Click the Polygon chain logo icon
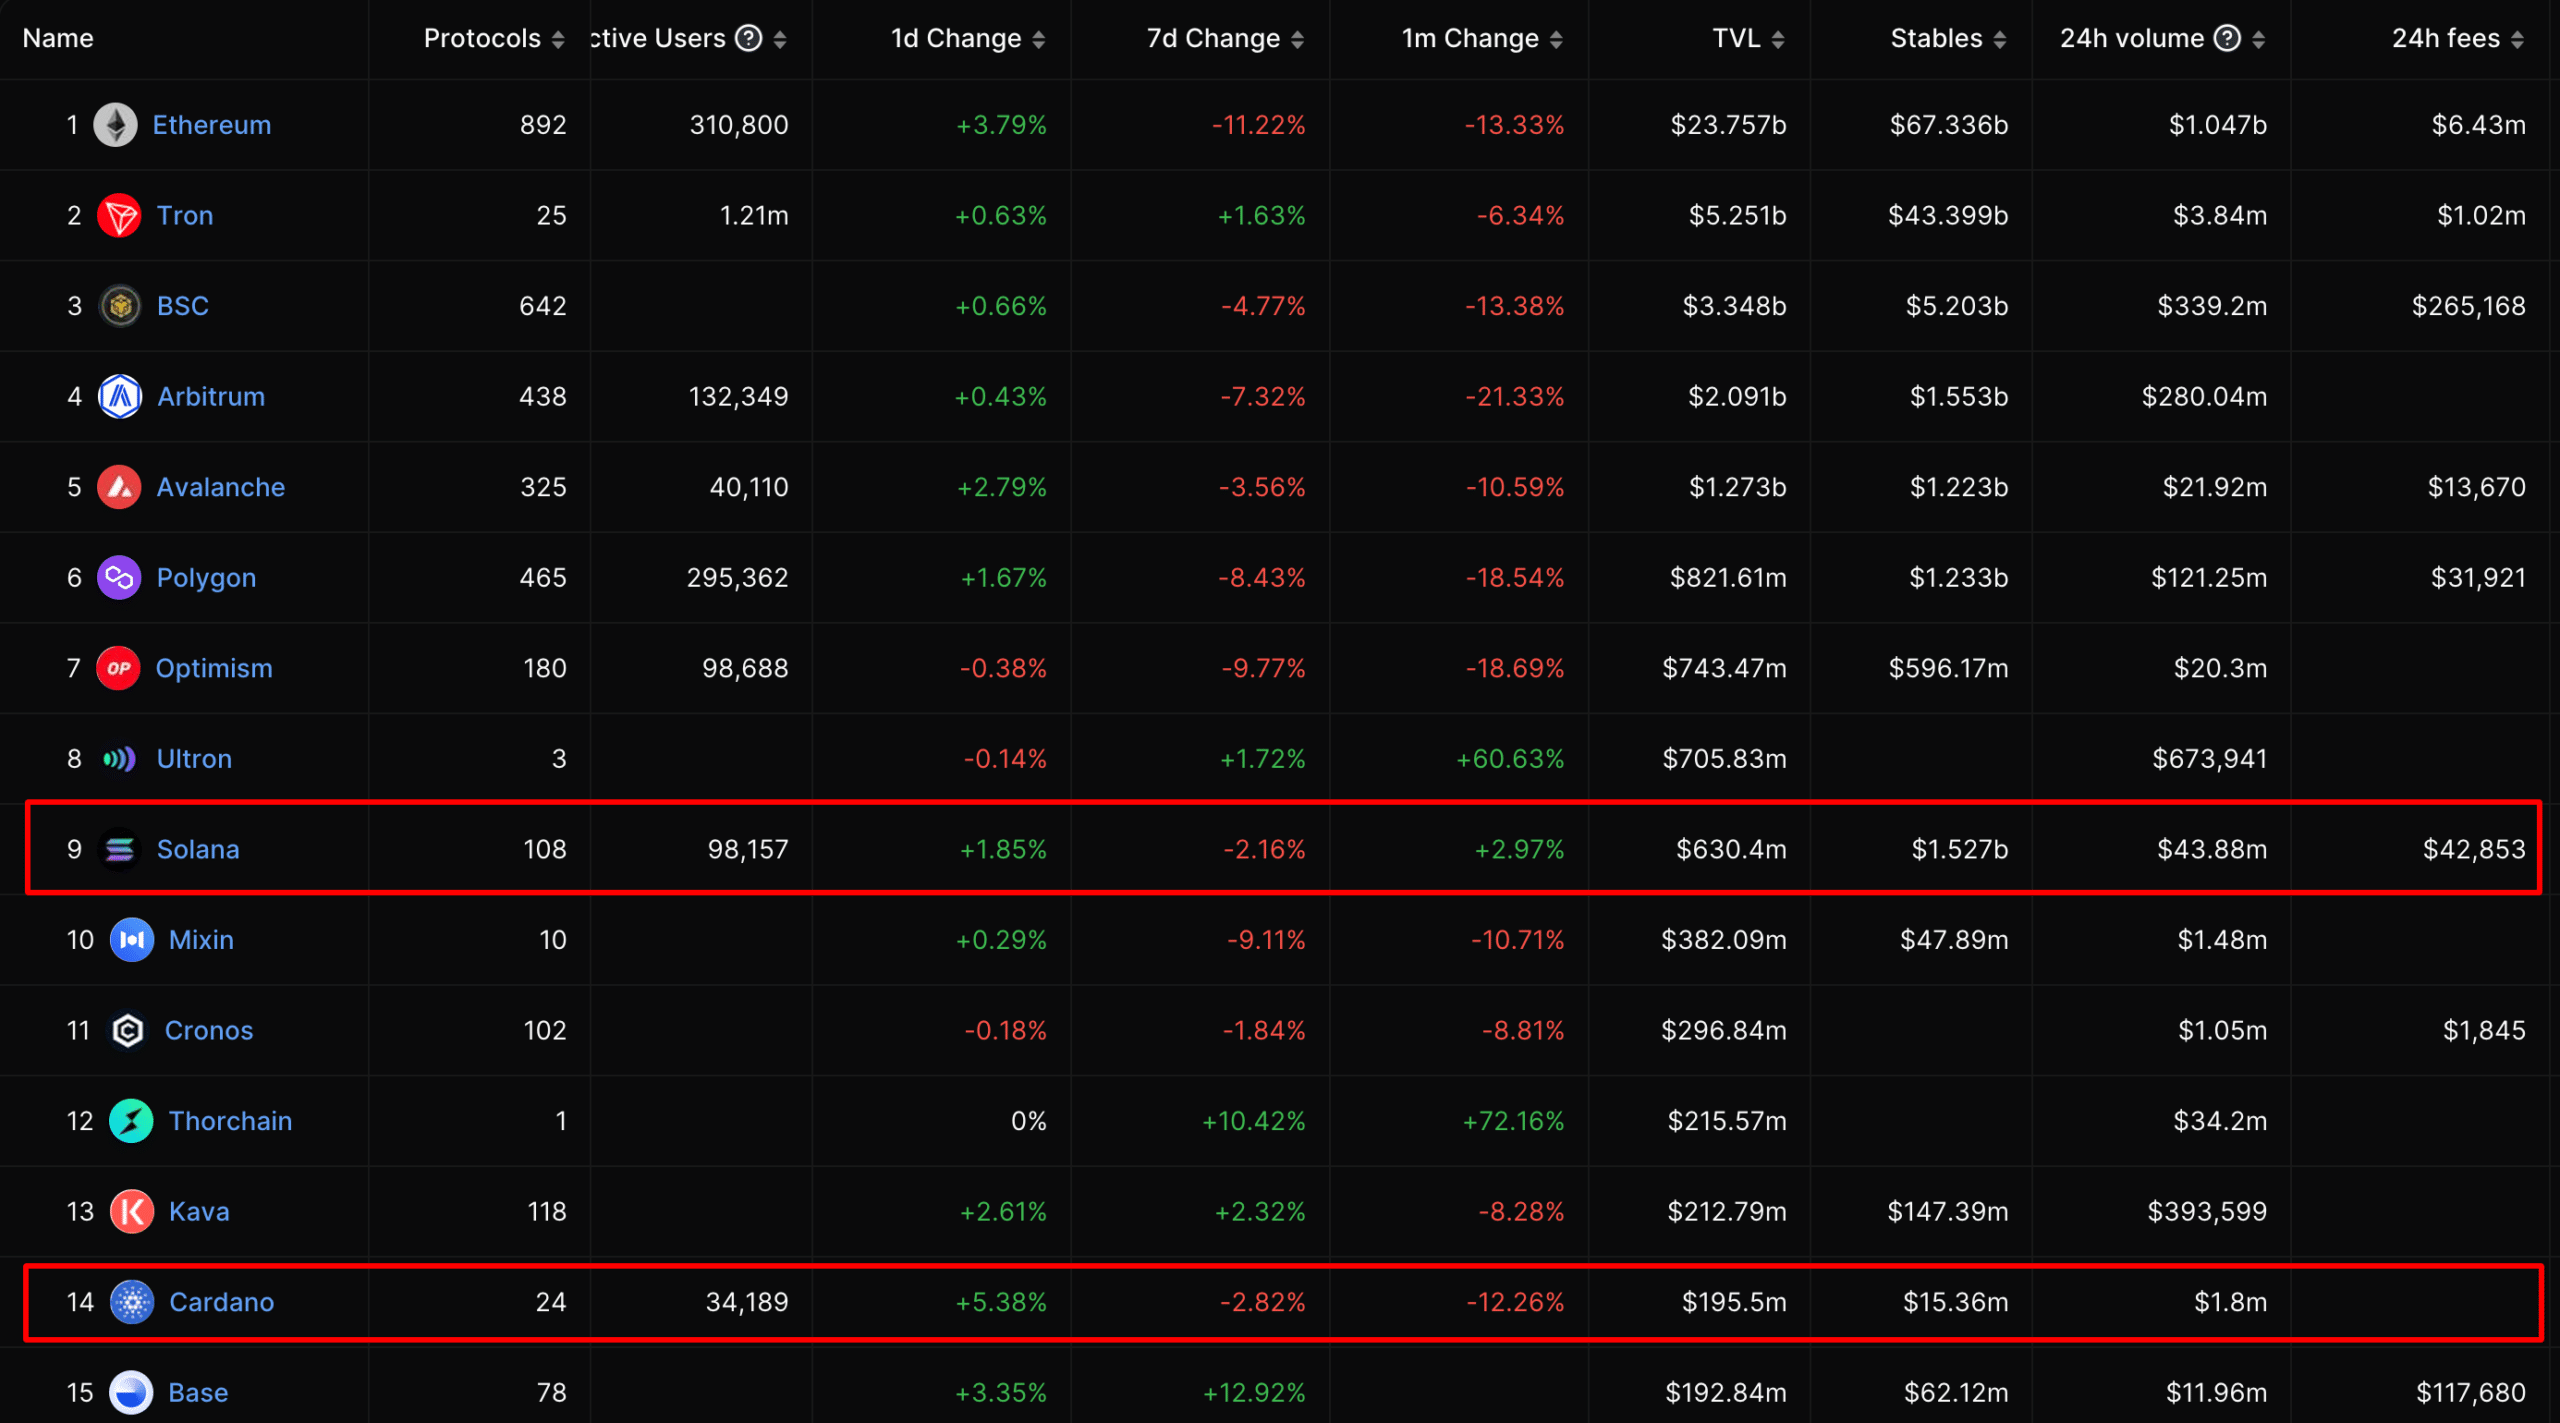 119,578
